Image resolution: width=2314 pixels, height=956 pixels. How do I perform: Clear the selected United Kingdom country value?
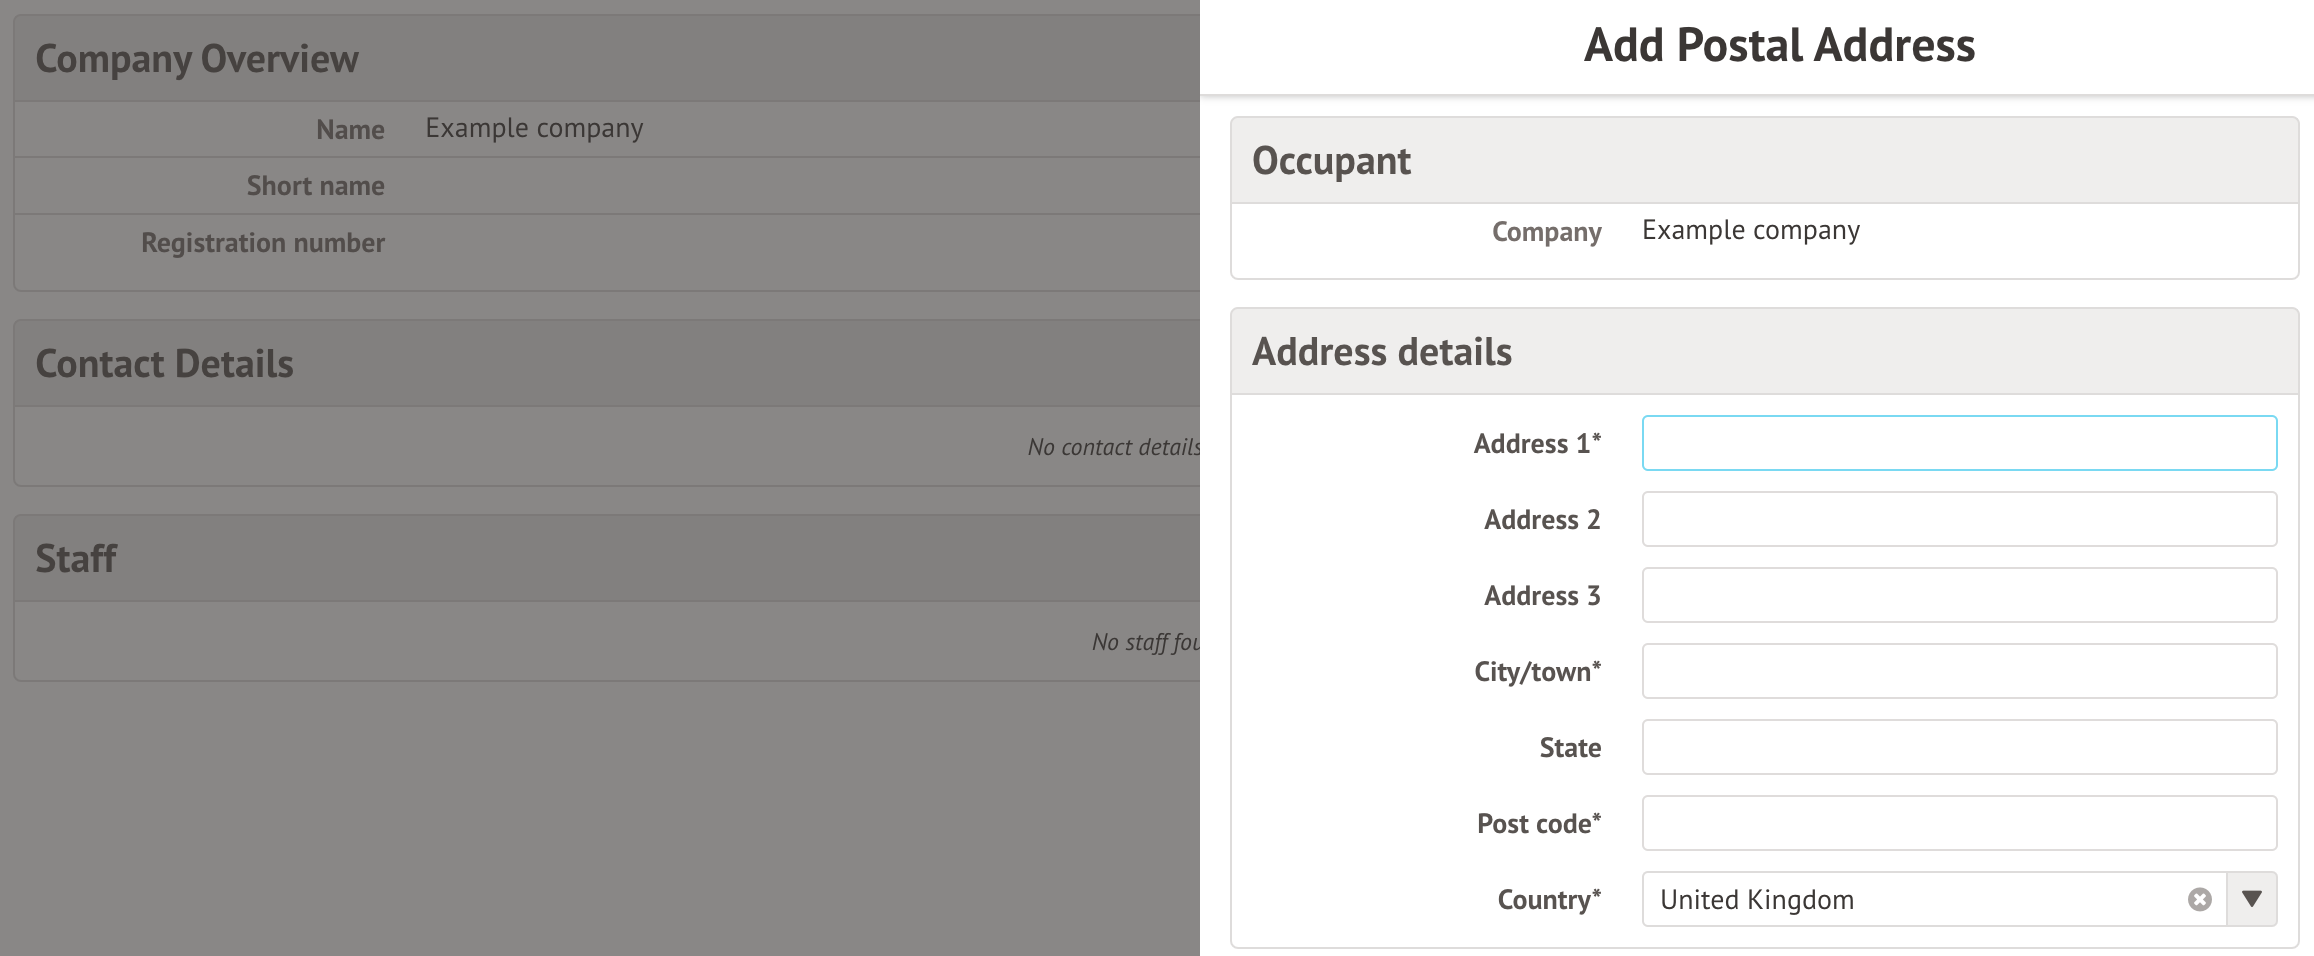(2199, 899)
